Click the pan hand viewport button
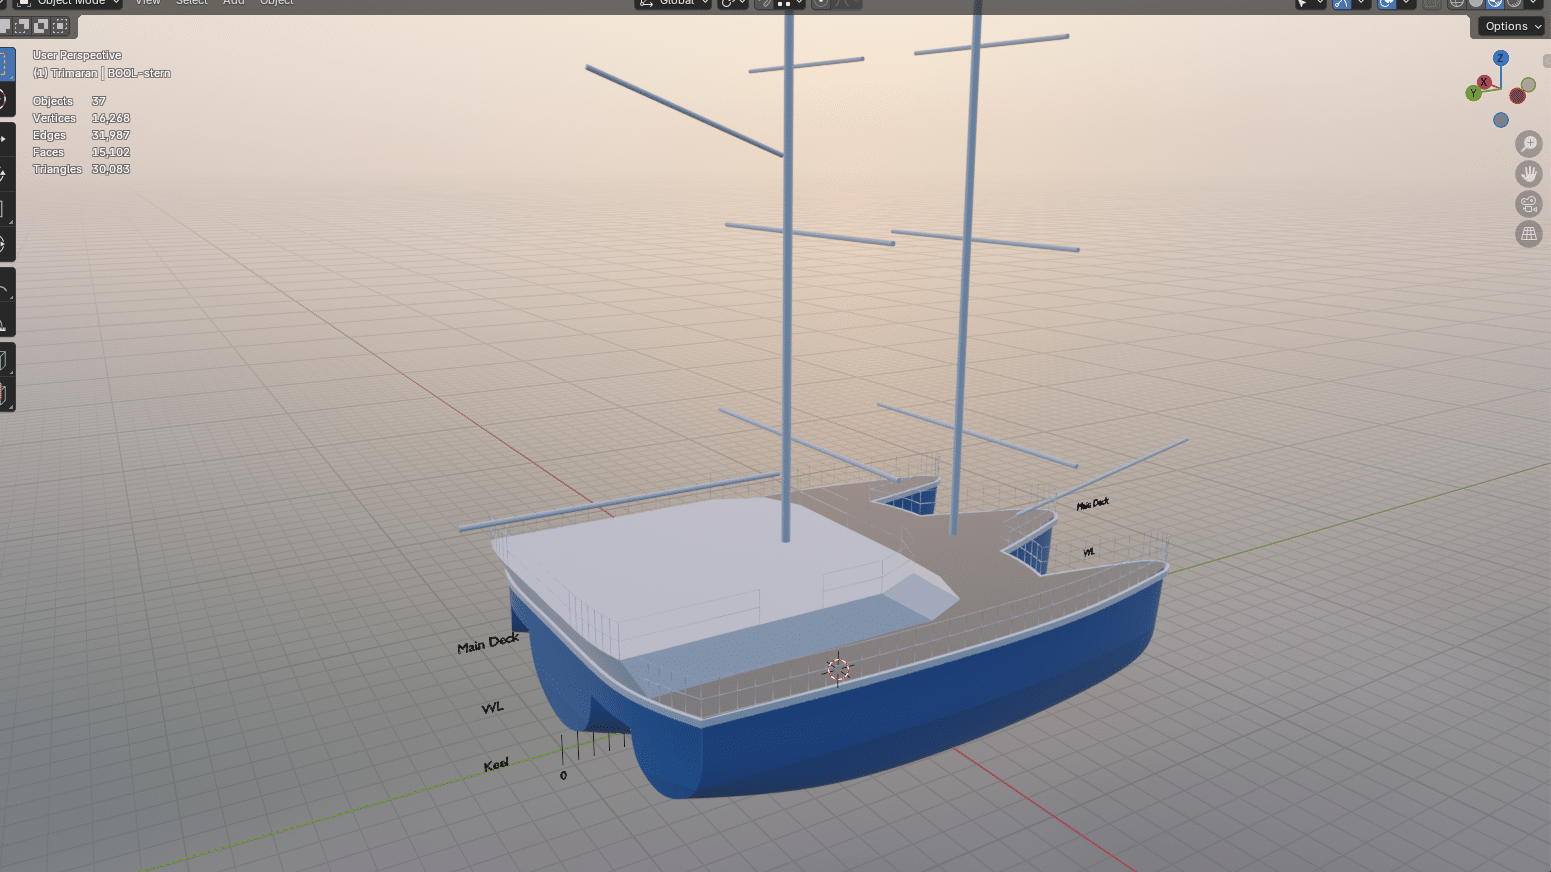The width and height of the screenshot is (1551, 872). [1528, 174]
